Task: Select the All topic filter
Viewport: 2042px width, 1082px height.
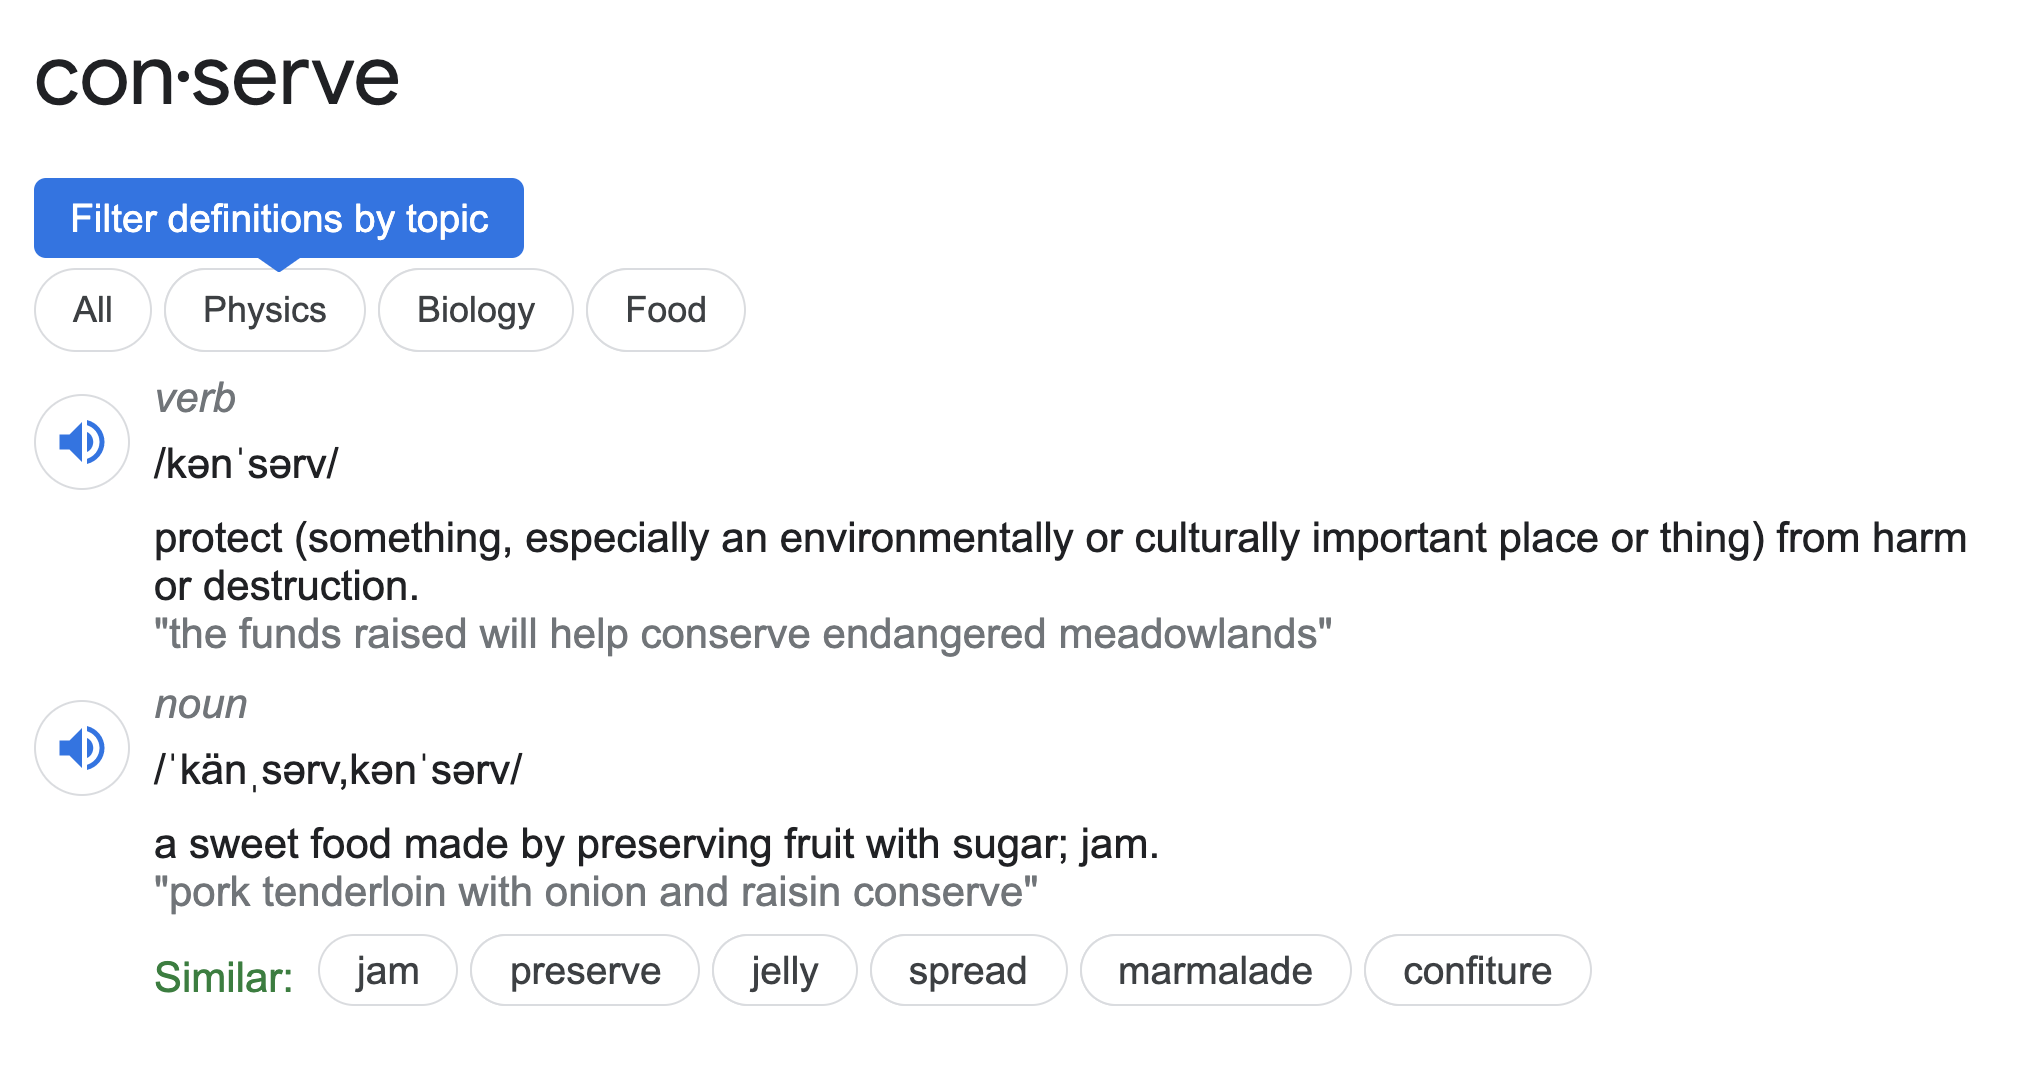Action: pos(93,310)
